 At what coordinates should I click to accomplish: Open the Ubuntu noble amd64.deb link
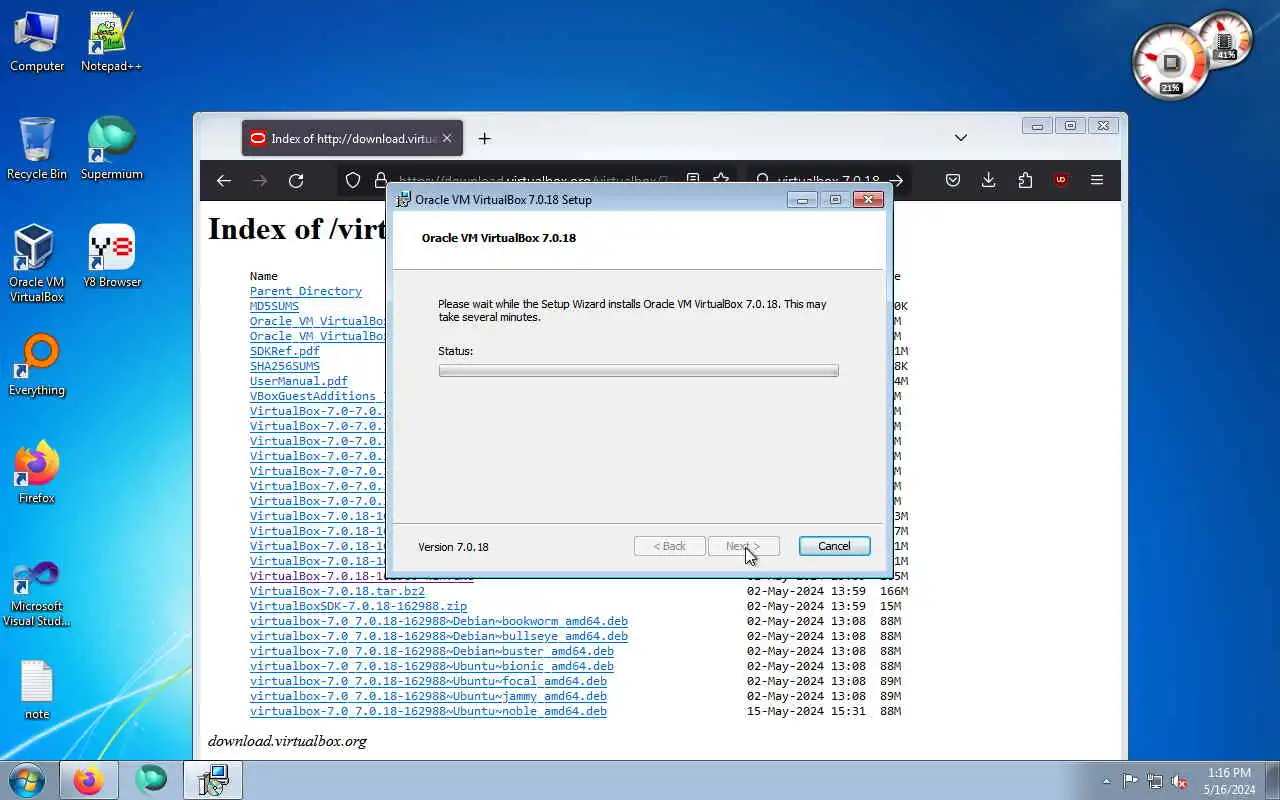pyautogui.click(x=428, y=711)
